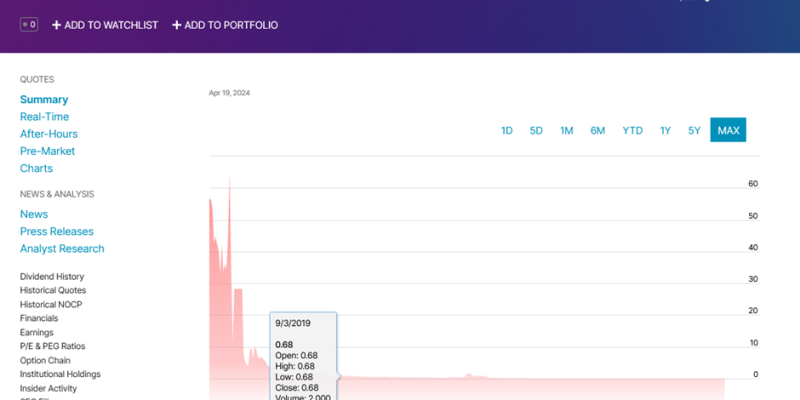View Analyst Research page
The image size is (800, 400).
(62, 248)
